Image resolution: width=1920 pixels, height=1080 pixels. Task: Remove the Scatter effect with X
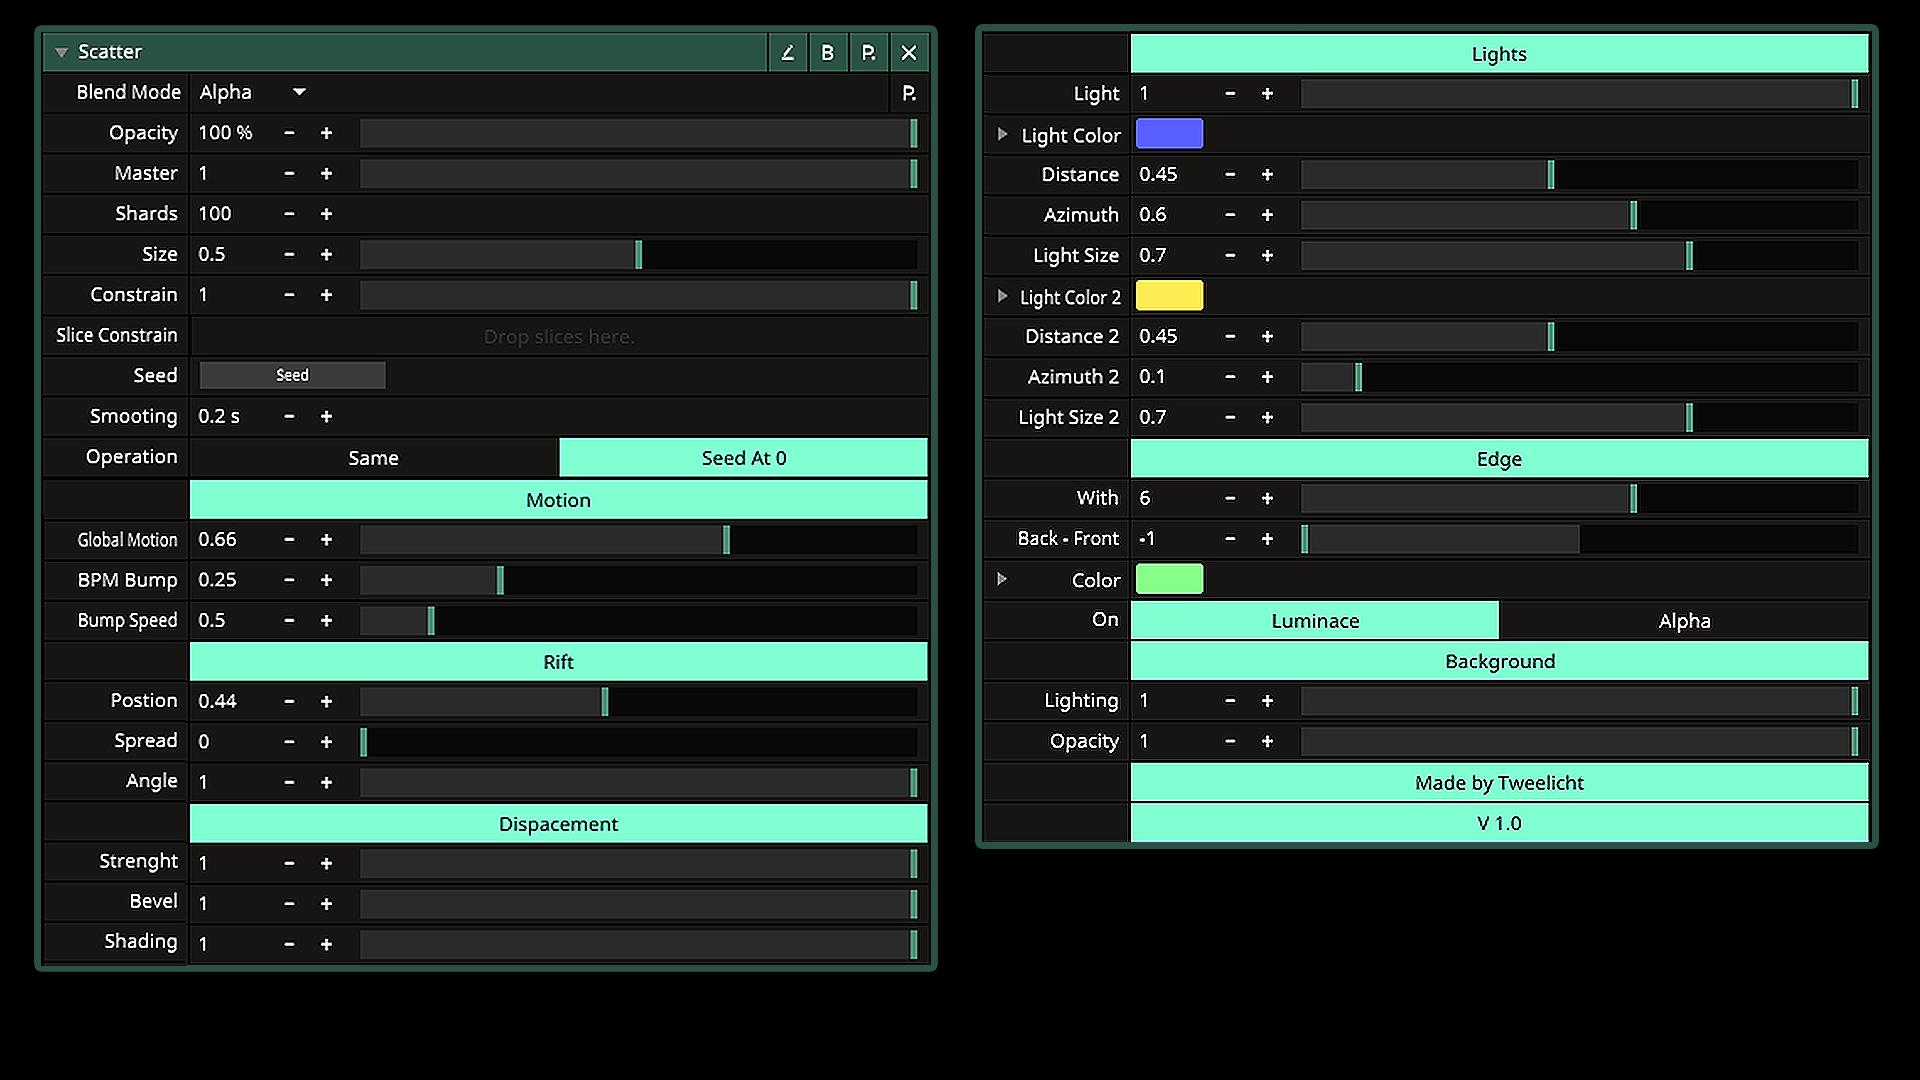(x=908, y=52)
